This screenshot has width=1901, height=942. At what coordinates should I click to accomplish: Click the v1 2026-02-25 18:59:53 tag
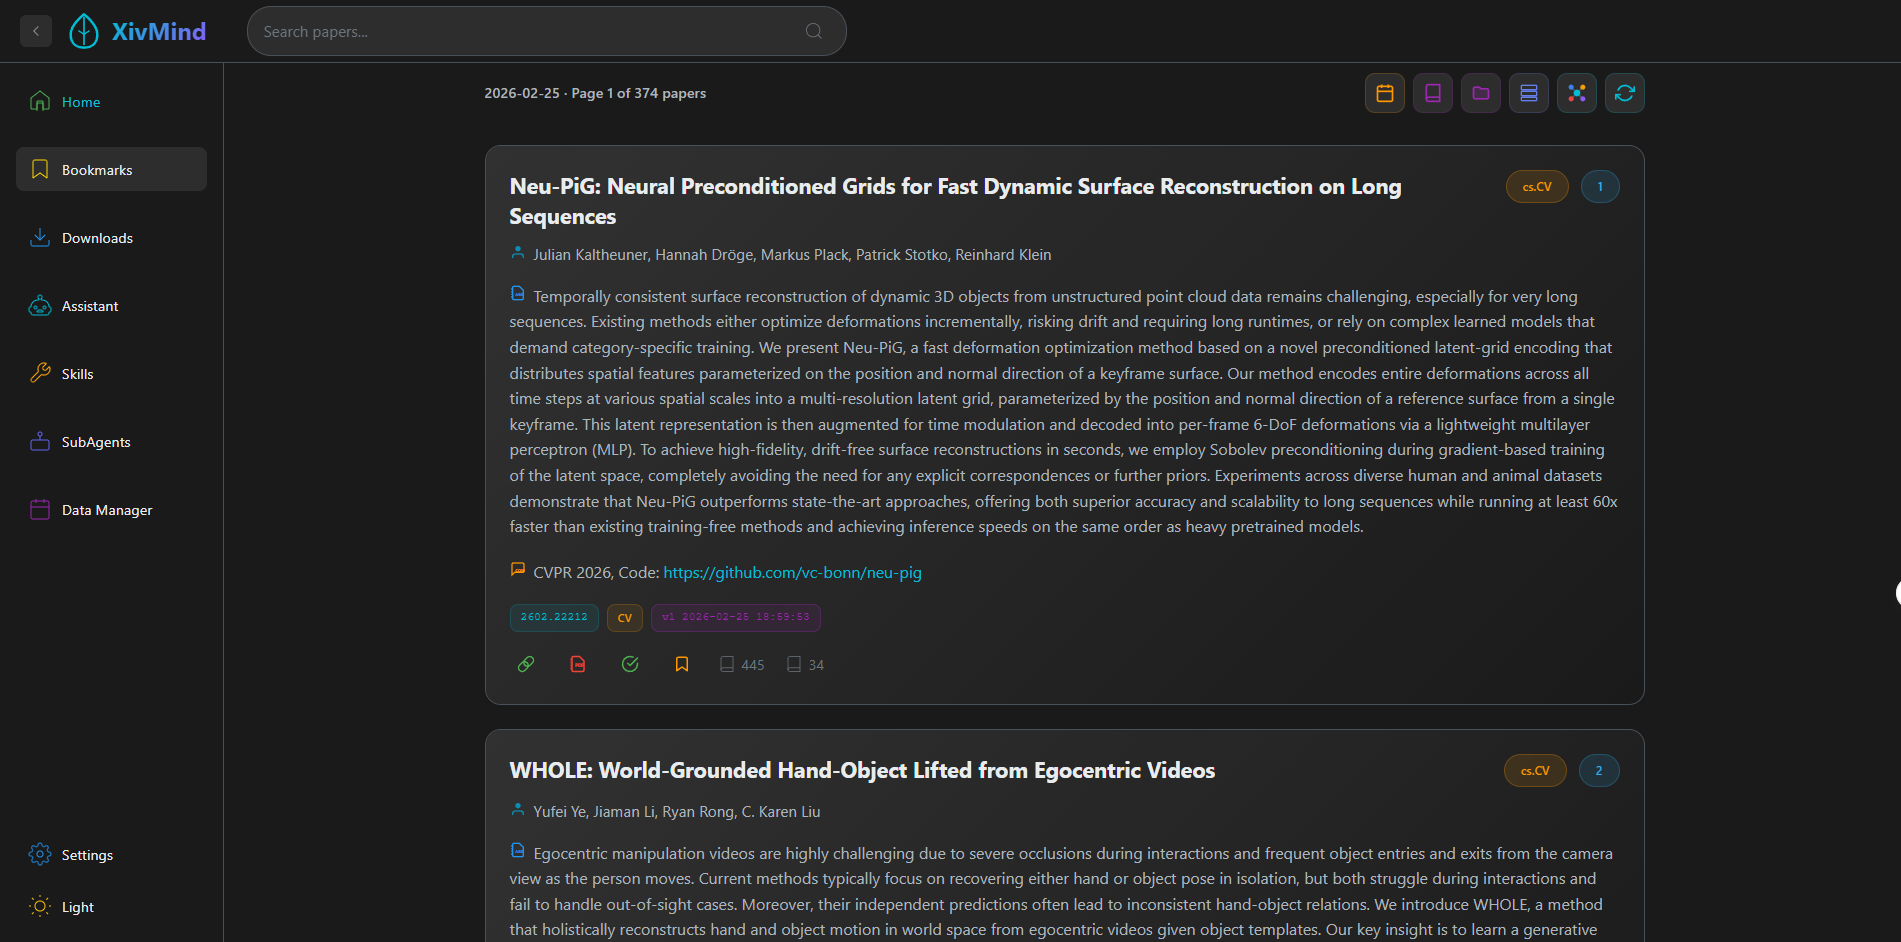736,617
